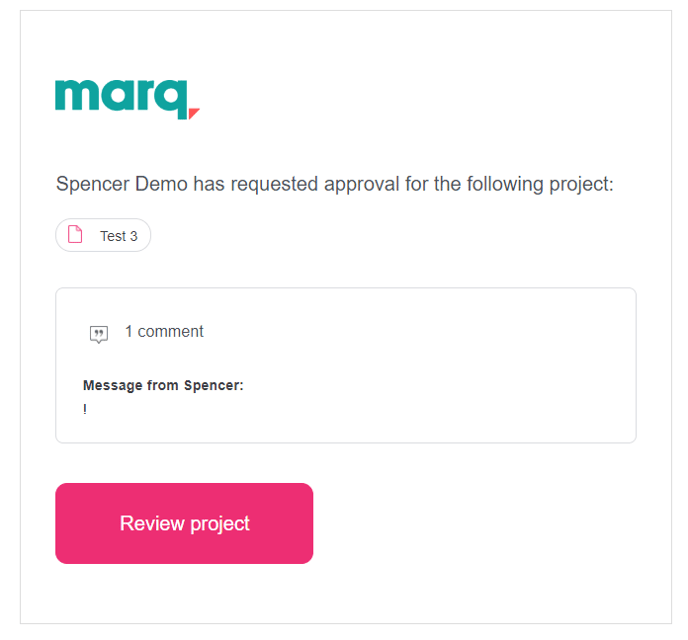
Task: Click the marq logo
Action: coord(127,100)
